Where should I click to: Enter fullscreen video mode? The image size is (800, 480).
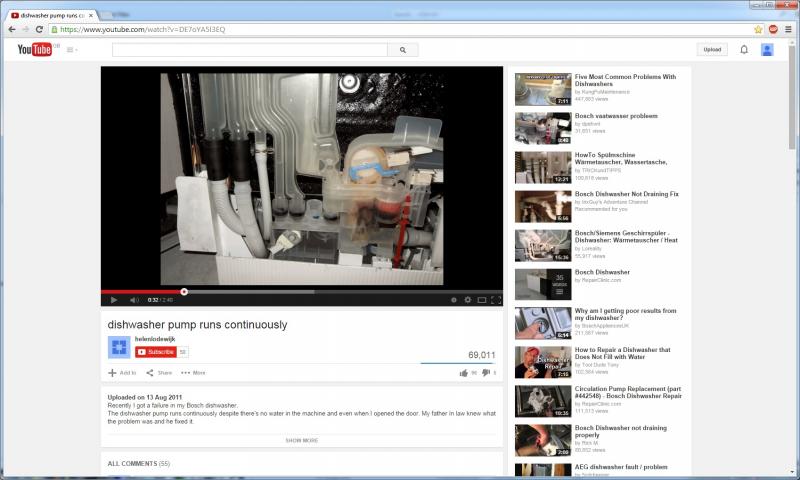(x=496, y=300)
